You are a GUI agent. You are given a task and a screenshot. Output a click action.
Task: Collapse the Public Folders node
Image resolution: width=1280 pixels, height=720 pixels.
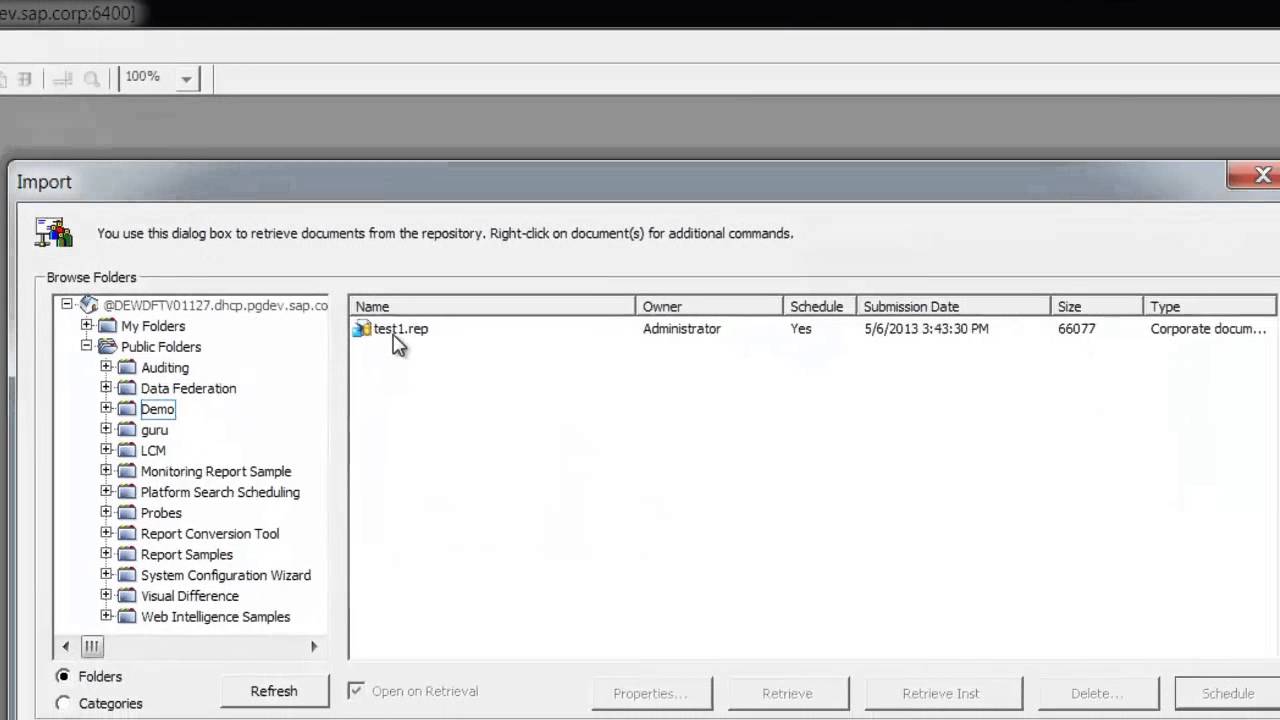tap(86, 346)
